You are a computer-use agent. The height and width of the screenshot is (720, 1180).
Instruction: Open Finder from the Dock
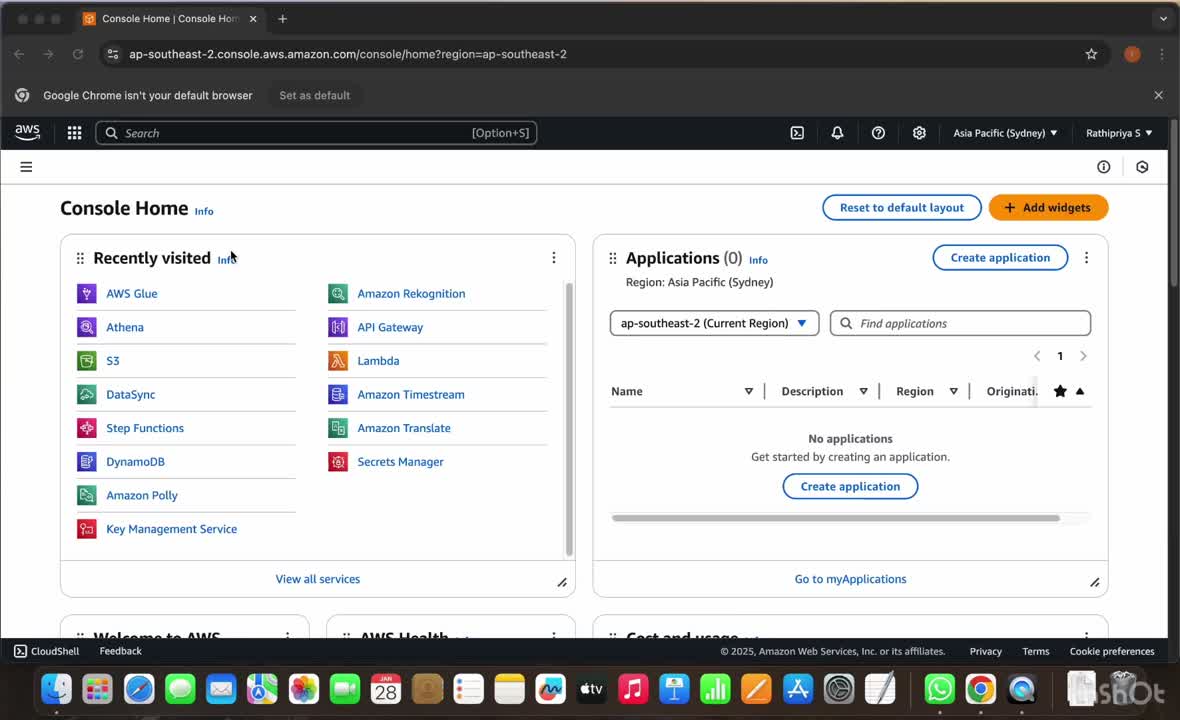pyautogui.click(x=56, y=689)
